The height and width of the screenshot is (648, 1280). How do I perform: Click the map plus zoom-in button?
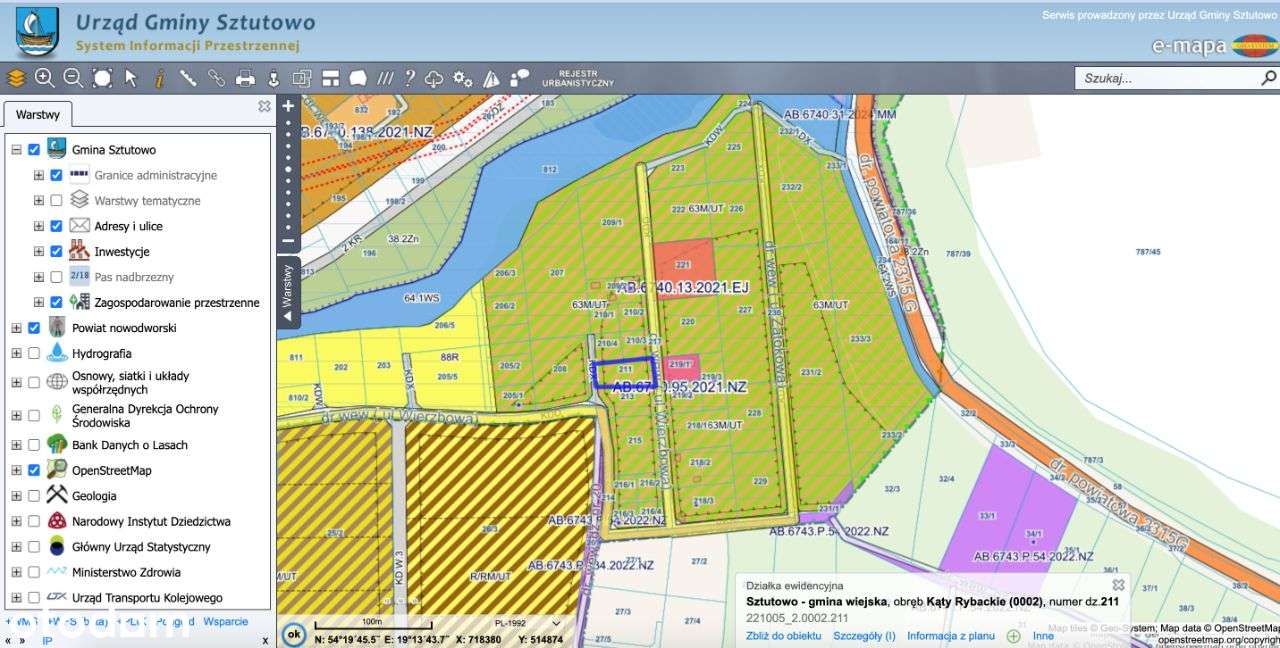(x=288, y=106)
